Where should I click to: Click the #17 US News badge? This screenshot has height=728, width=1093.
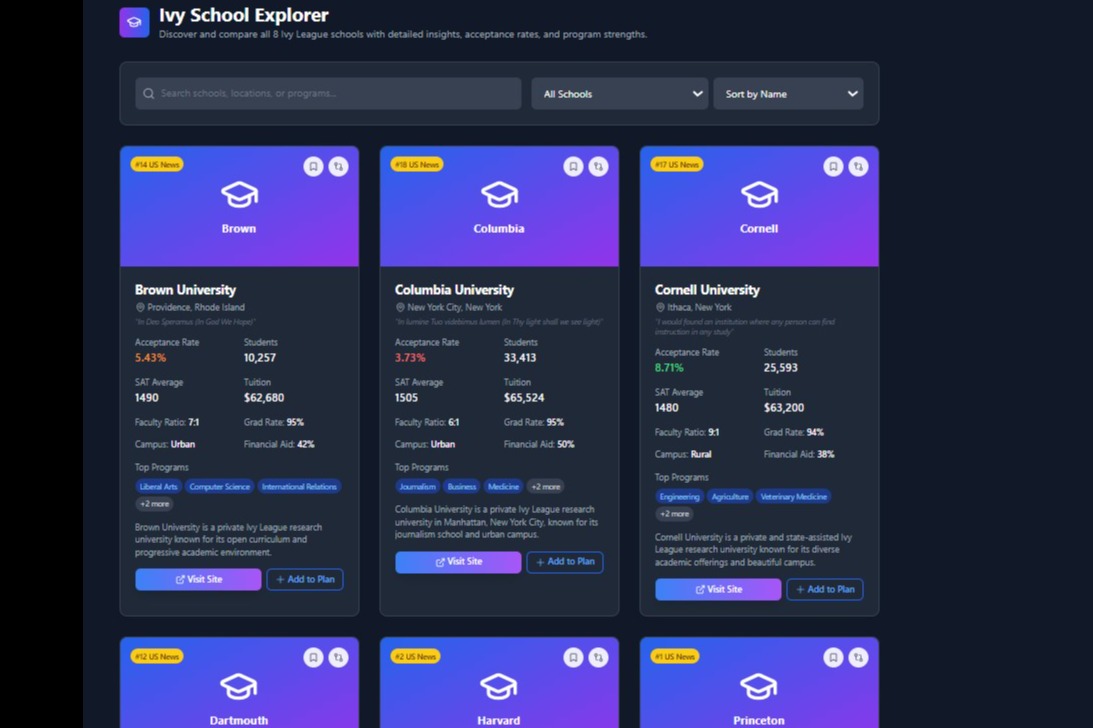tap(677, 165)
